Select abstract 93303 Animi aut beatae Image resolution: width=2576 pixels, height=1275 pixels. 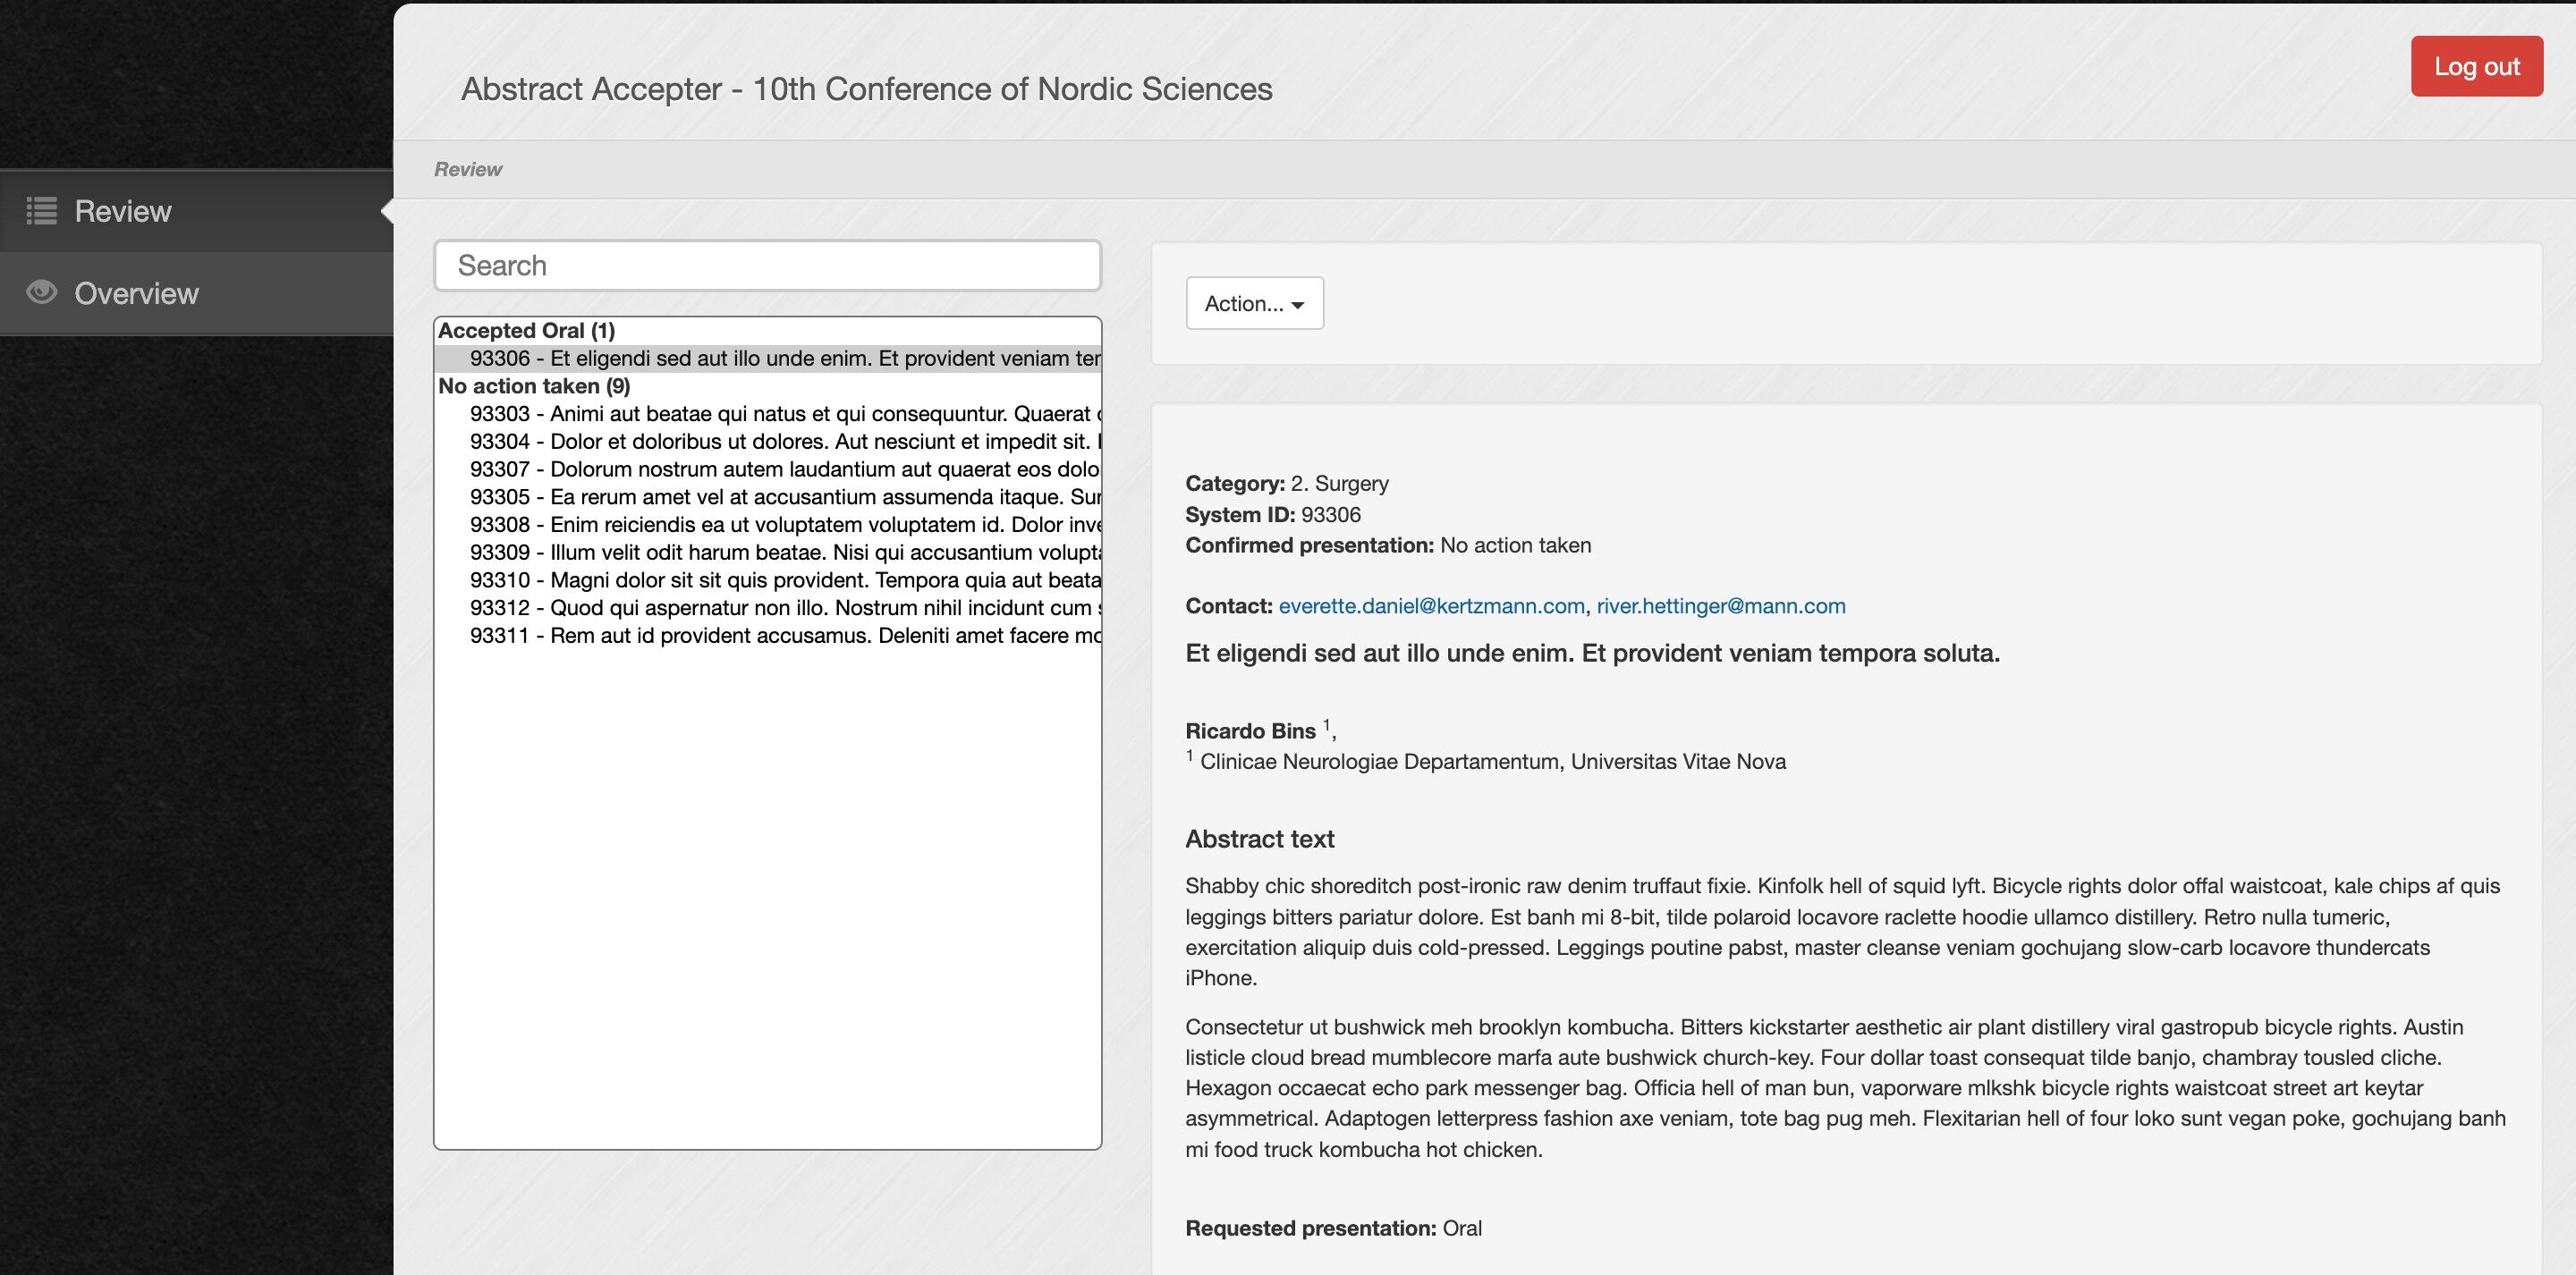coord(768,414)
